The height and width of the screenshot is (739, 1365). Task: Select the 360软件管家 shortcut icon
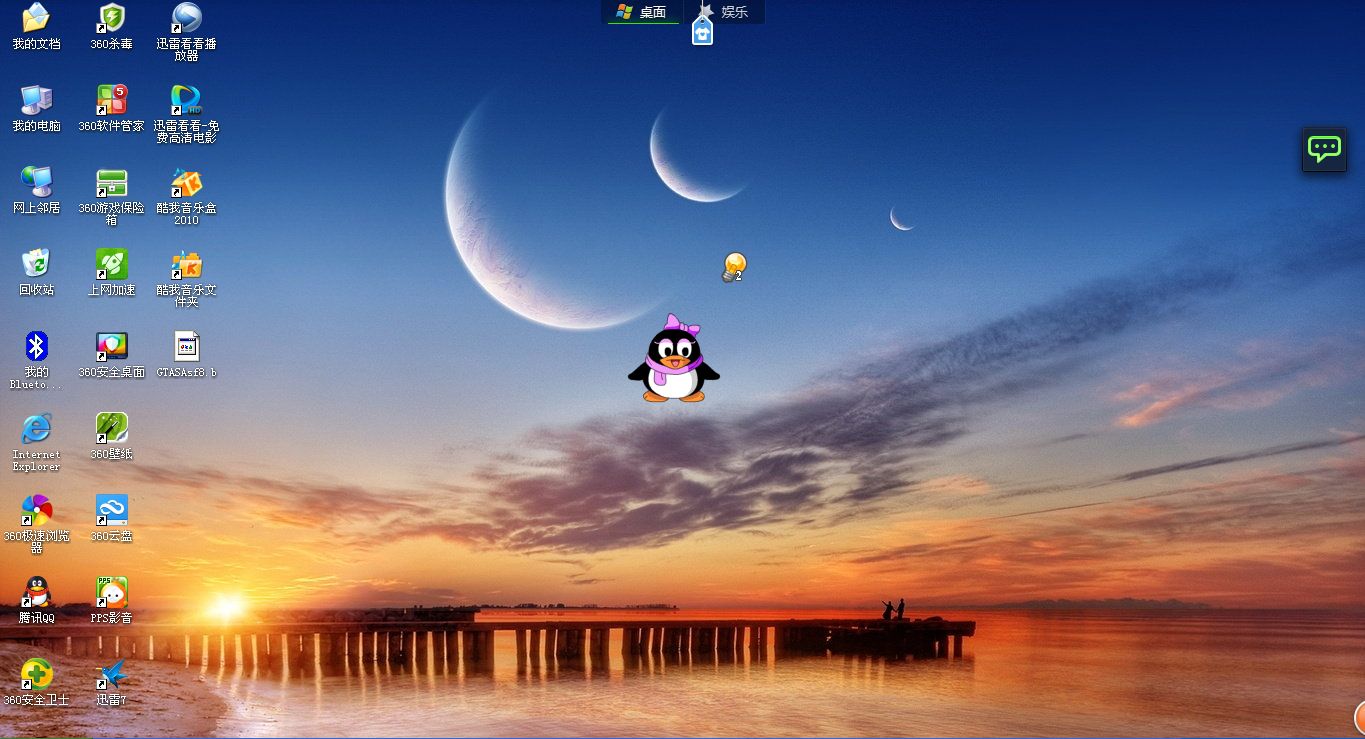[111, 100]
